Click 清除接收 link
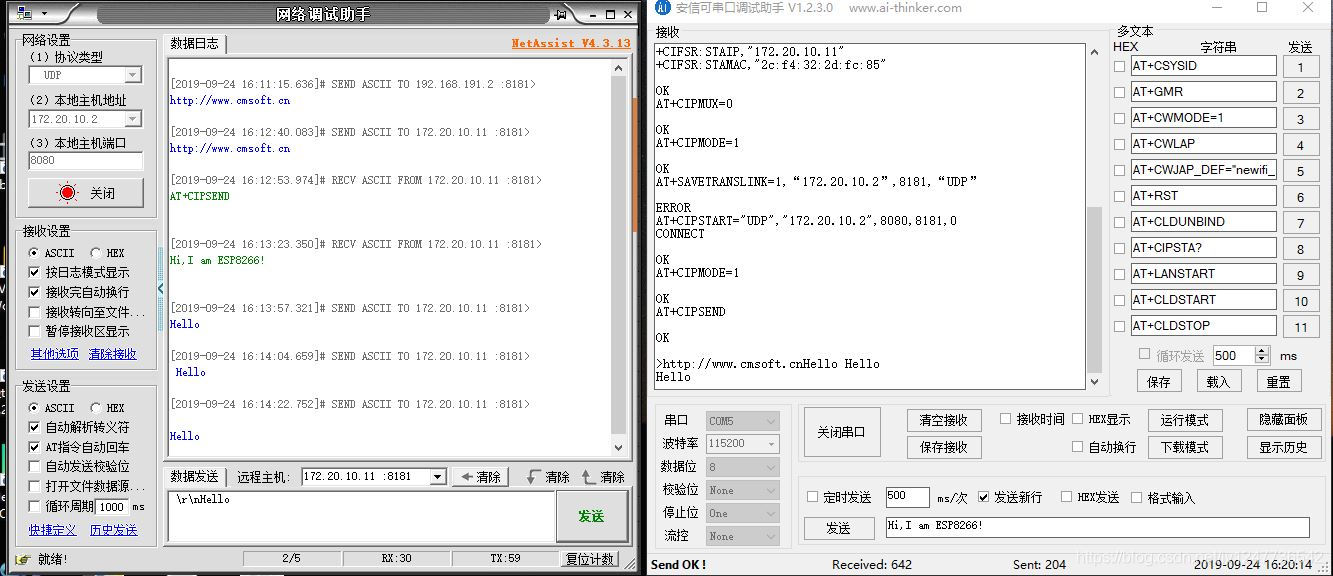 [x=113, y=354]
